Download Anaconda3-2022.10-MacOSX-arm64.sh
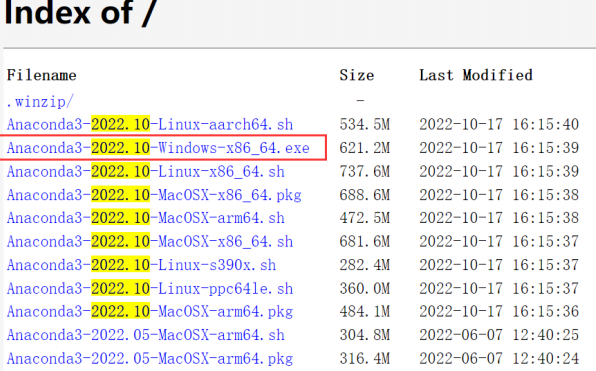Image resolution: width=596 pixels, height=371 pixels. (x=146, y=218)
